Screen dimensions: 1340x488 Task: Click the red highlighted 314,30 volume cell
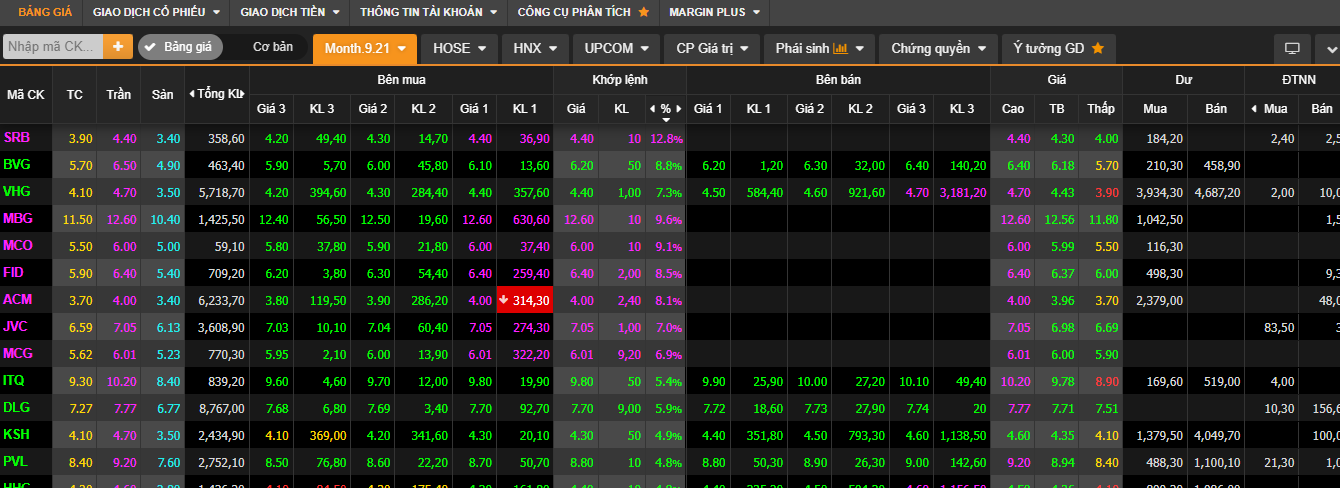coord(524,300)
